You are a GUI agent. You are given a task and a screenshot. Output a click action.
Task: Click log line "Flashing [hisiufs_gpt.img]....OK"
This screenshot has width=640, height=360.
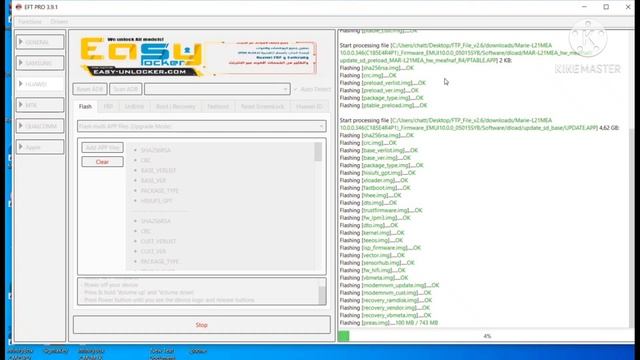pos(378,173)
